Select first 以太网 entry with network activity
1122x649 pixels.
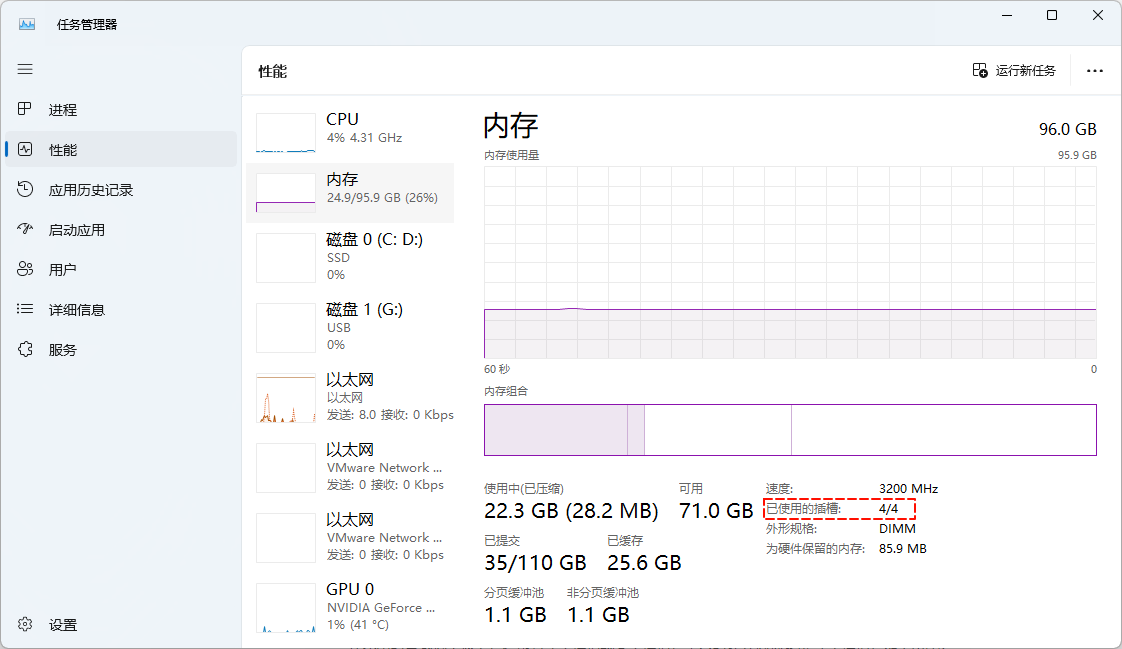pyautogui.click(x=350, y=397)
